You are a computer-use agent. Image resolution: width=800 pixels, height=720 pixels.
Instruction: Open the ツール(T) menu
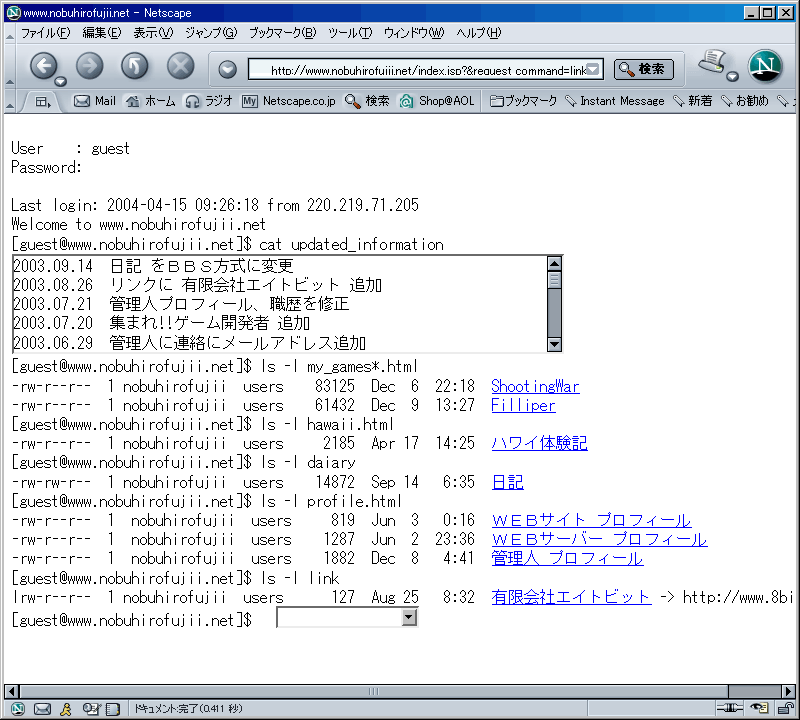[350, 33]
